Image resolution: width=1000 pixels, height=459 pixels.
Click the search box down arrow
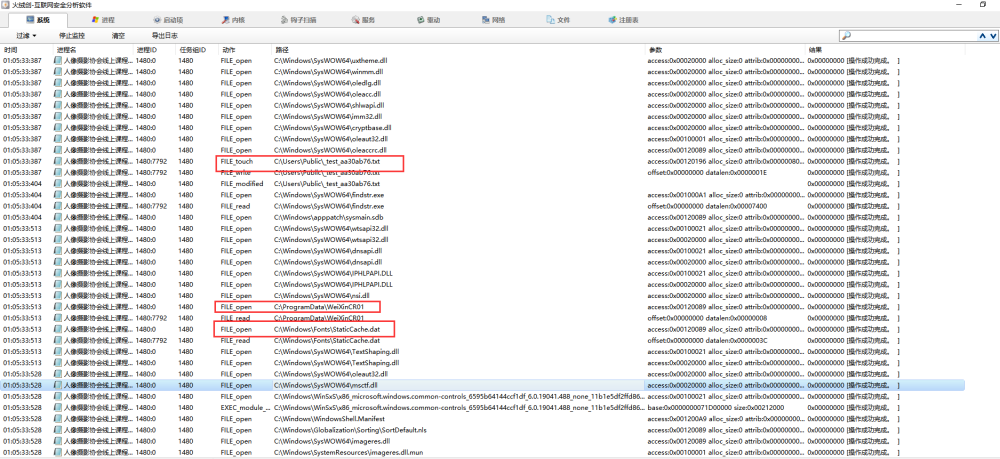(x=992, y=36)
